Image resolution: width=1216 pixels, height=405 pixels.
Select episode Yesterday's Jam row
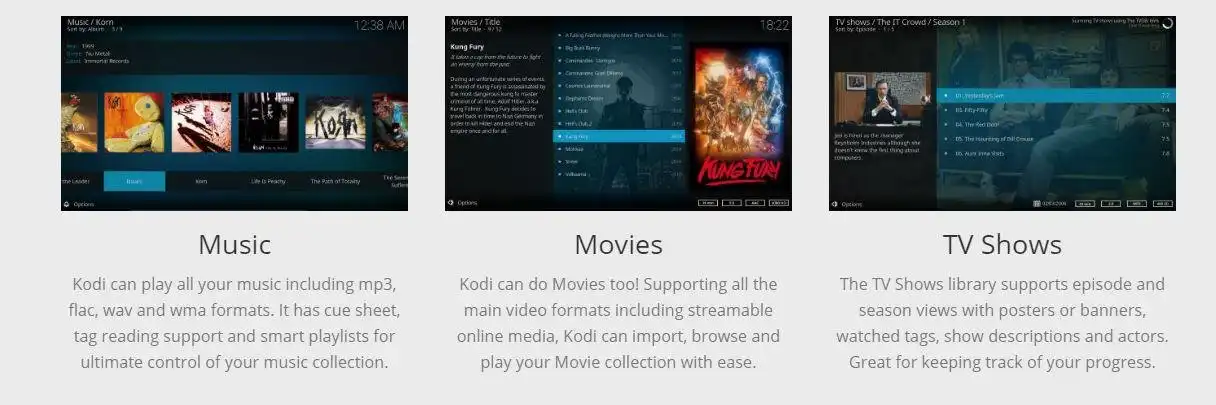1056,95
